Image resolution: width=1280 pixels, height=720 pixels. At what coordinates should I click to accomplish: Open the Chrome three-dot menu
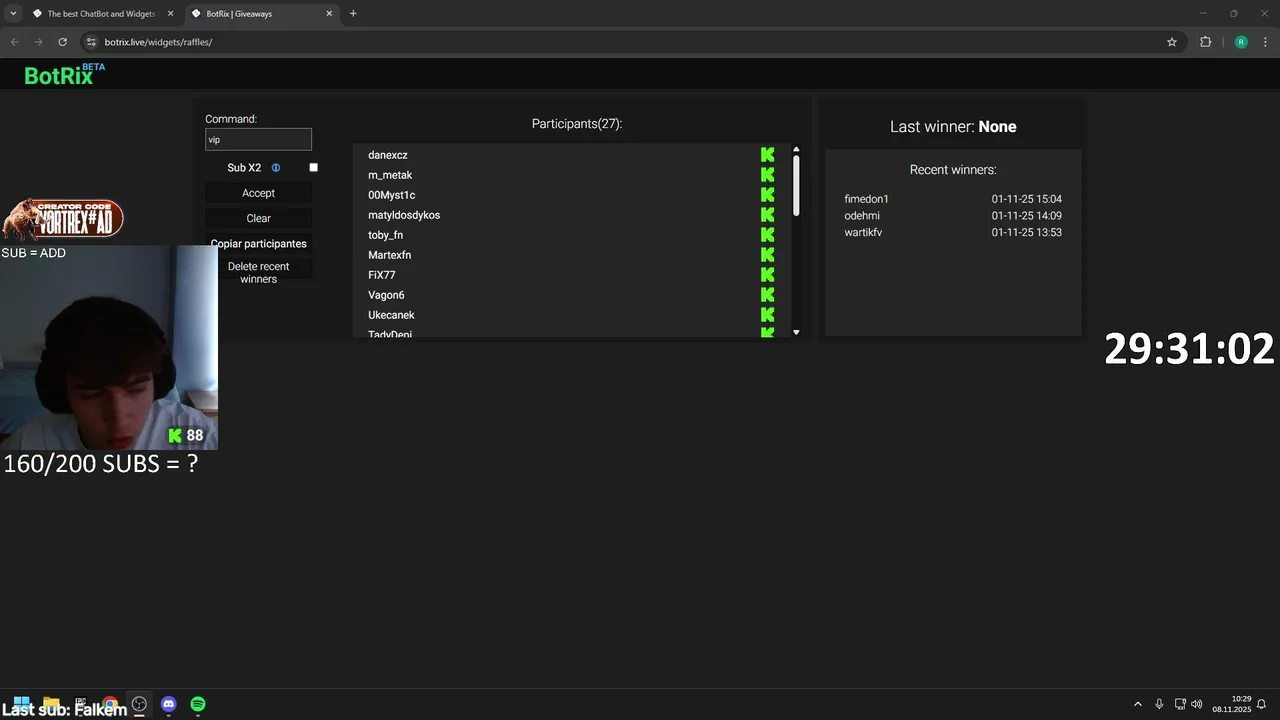[1265, 42]
